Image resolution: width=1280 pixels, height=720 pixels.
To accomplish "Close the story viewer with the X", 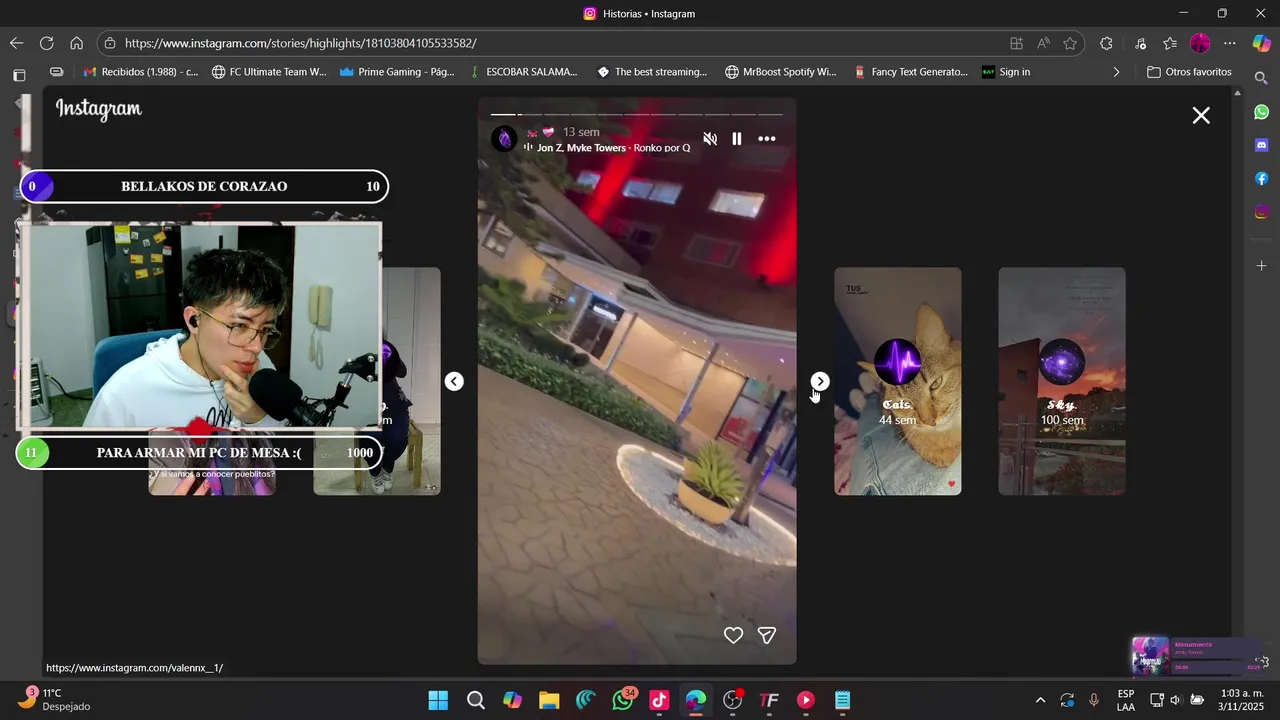I will pos(1201,115).
